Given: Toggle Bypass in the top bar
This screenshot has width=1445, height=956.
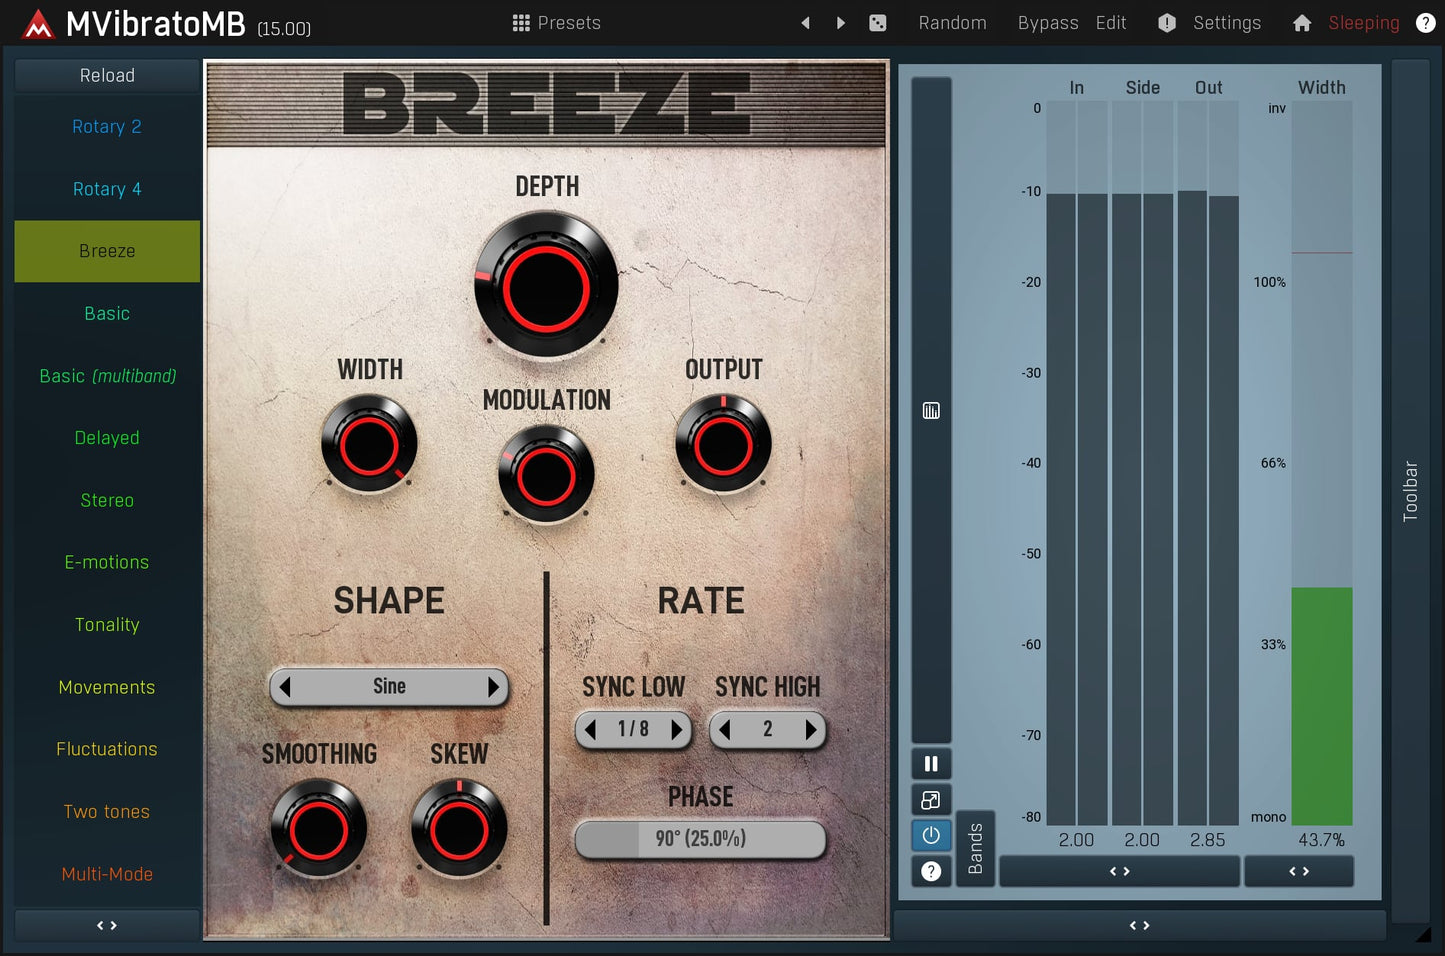Looking at the screenshot, I should tap(1047, 23).
